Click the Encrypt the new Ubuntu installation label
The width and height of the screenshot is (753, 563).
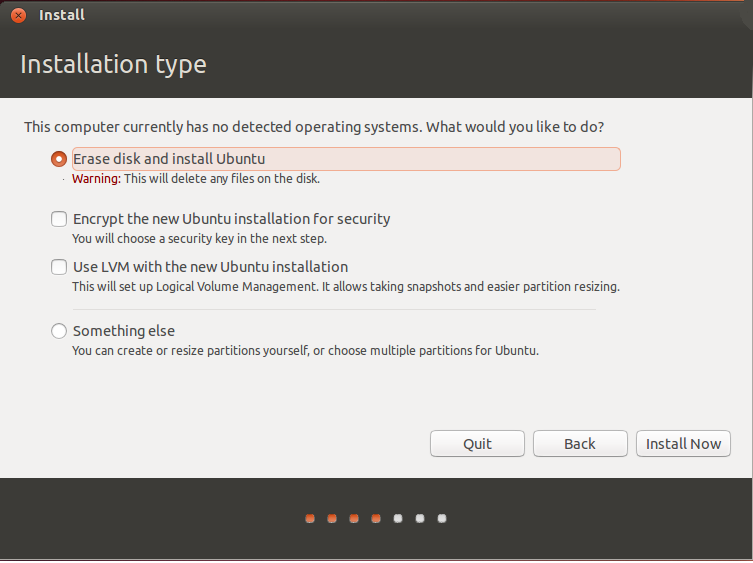coord(231,219)
